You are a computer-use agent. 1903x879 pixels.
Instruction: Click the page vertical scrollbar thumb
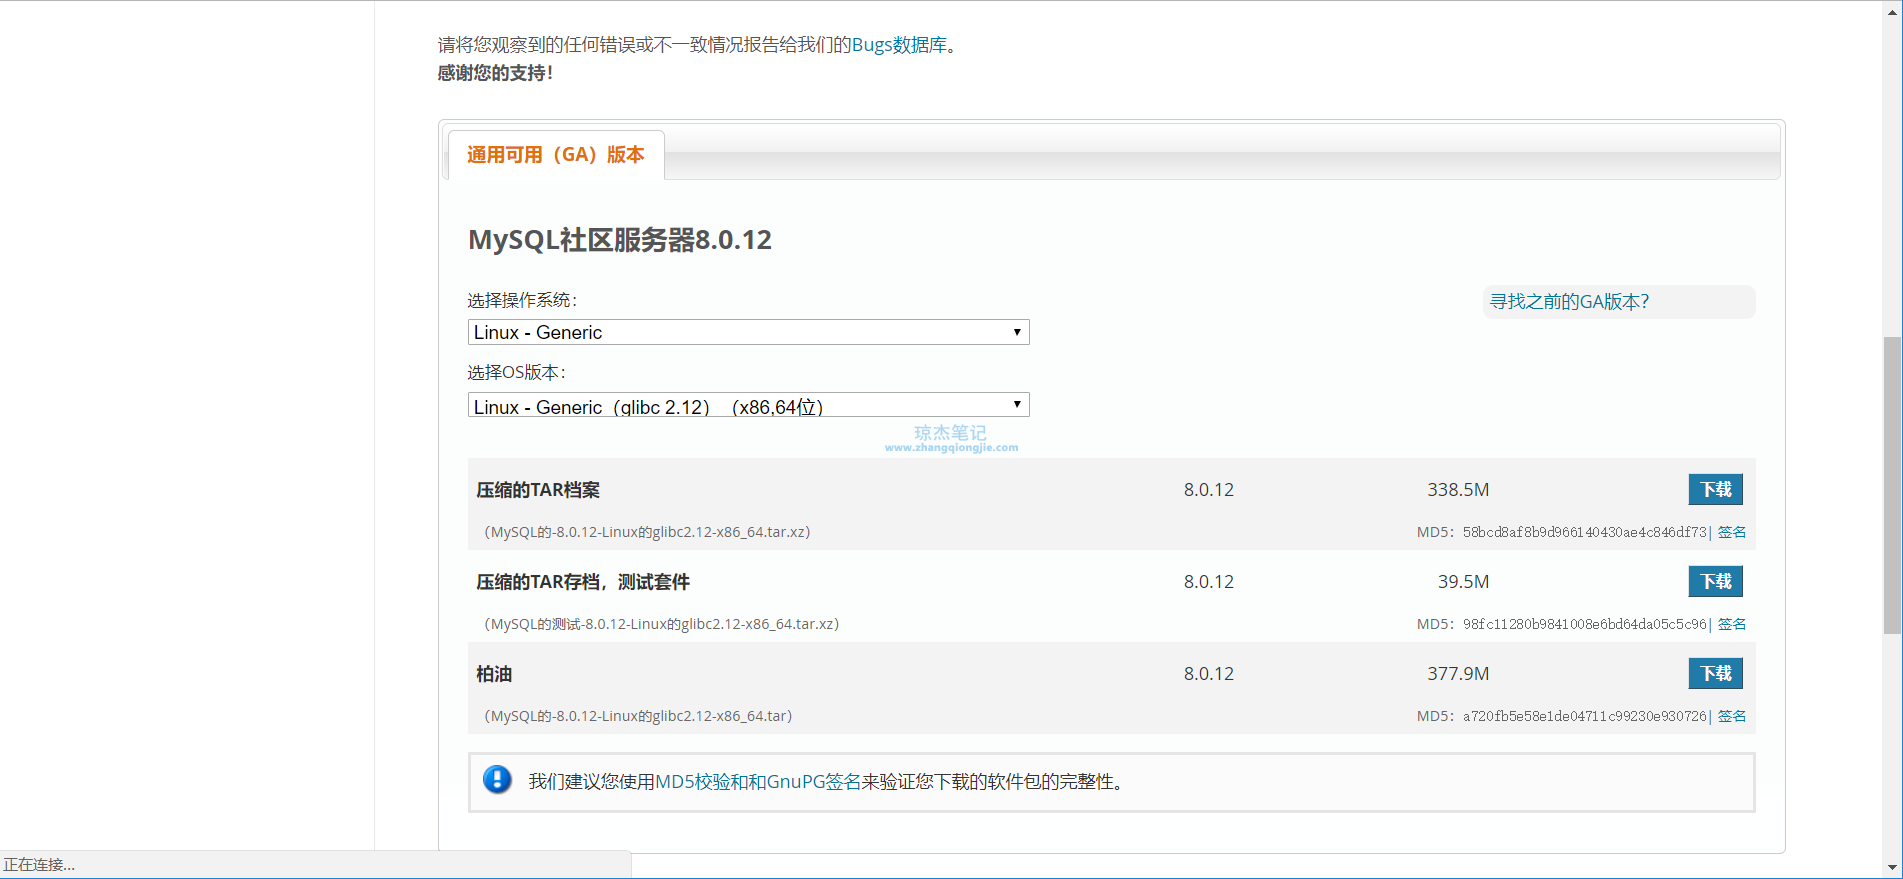tap(1892, 485)
